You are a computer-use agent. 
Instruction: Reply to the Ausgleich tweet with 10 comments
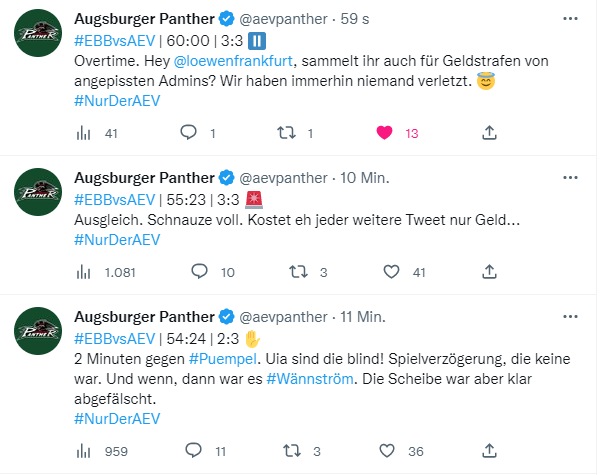coord(199,272)
